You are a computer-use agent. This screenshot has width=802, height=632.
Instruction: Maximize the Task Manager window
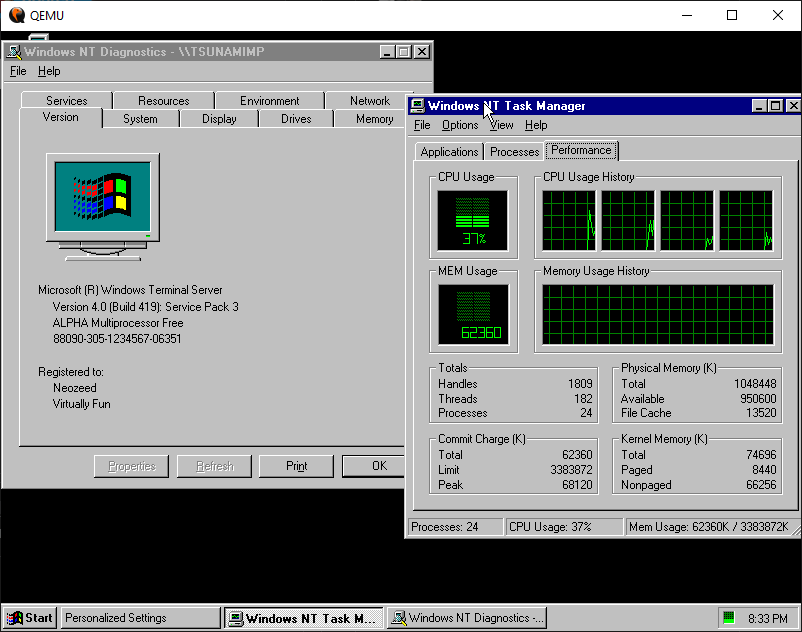[x=775, y=106]
